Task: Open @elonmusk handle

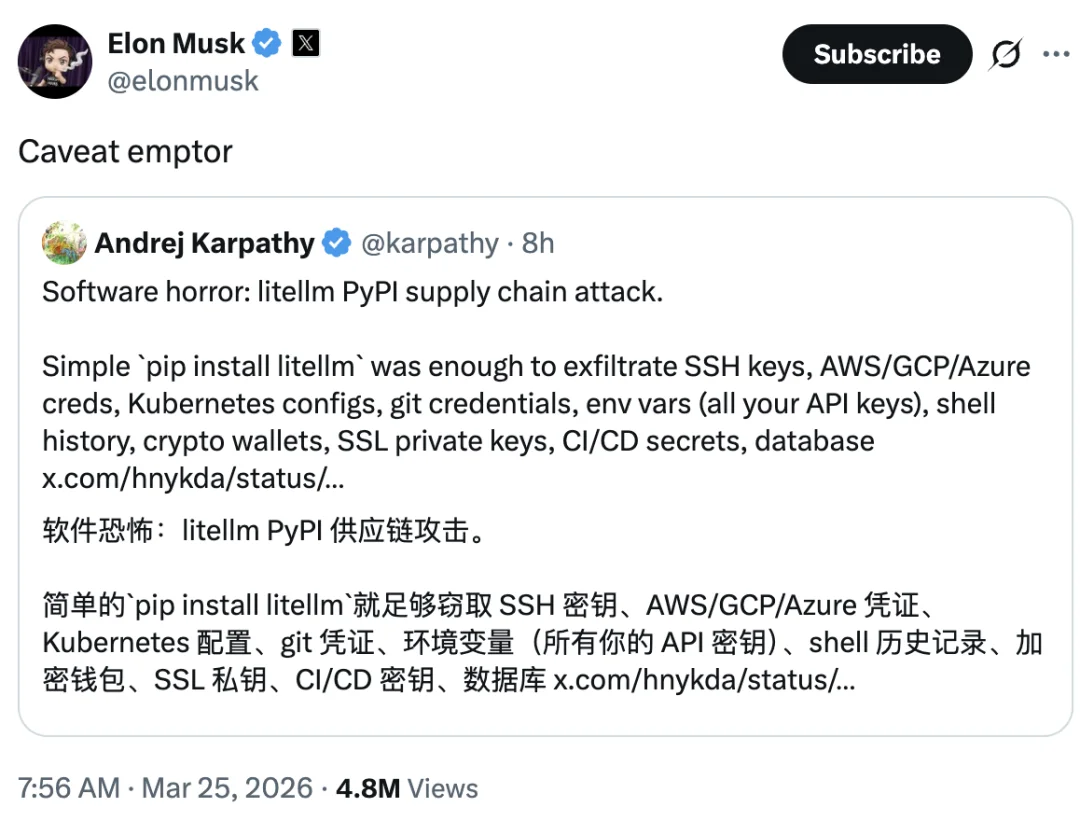Action: click(x=183, y=81)
